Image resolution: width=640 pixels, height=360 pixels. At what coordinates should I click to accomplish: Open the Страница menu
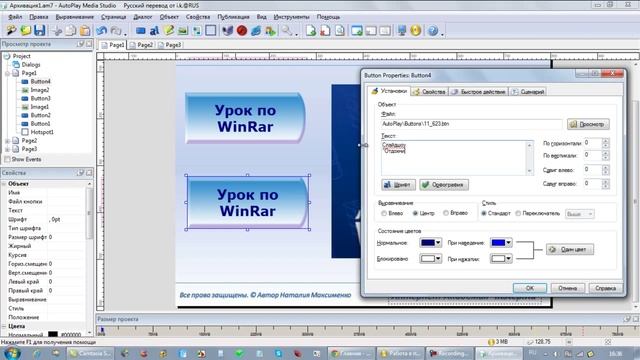coord(113,17)
